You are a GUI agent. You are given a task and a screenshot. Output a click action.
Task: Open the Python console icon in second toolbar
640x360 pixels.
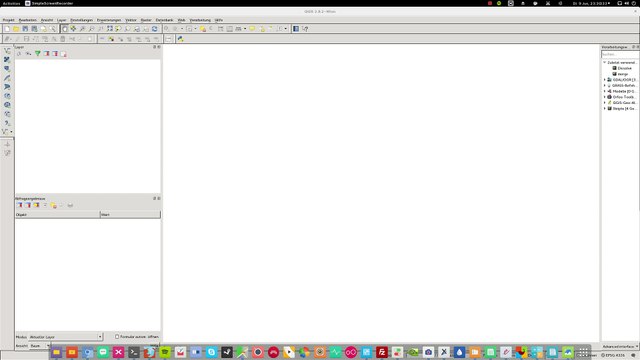tap(180, 39)
